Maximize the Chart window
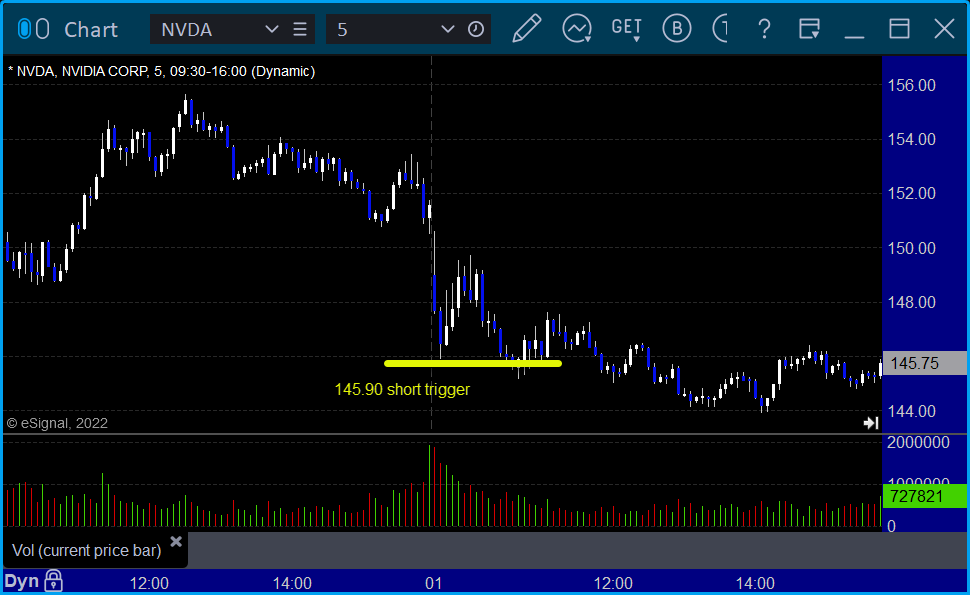 click(899, 28)
